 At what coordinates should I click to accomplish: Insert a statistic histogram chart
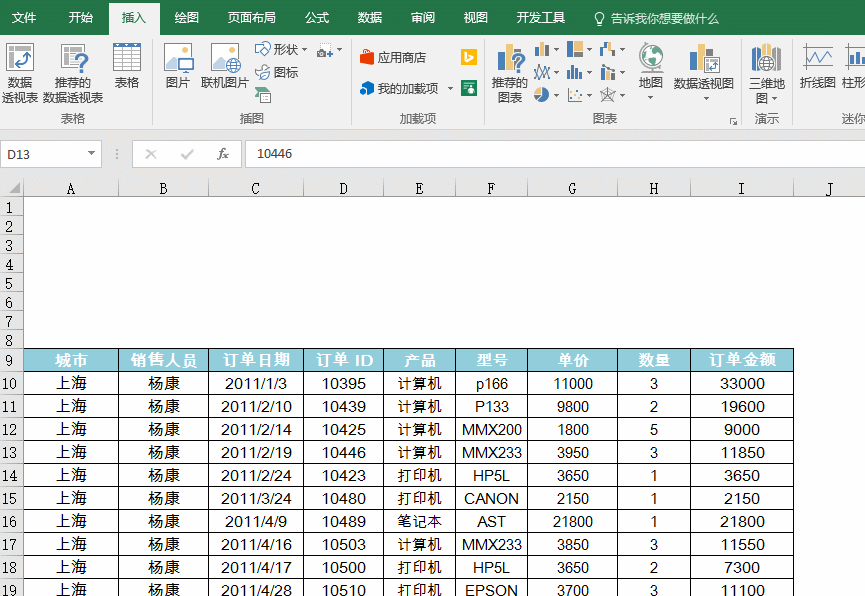tap(575, 72)
